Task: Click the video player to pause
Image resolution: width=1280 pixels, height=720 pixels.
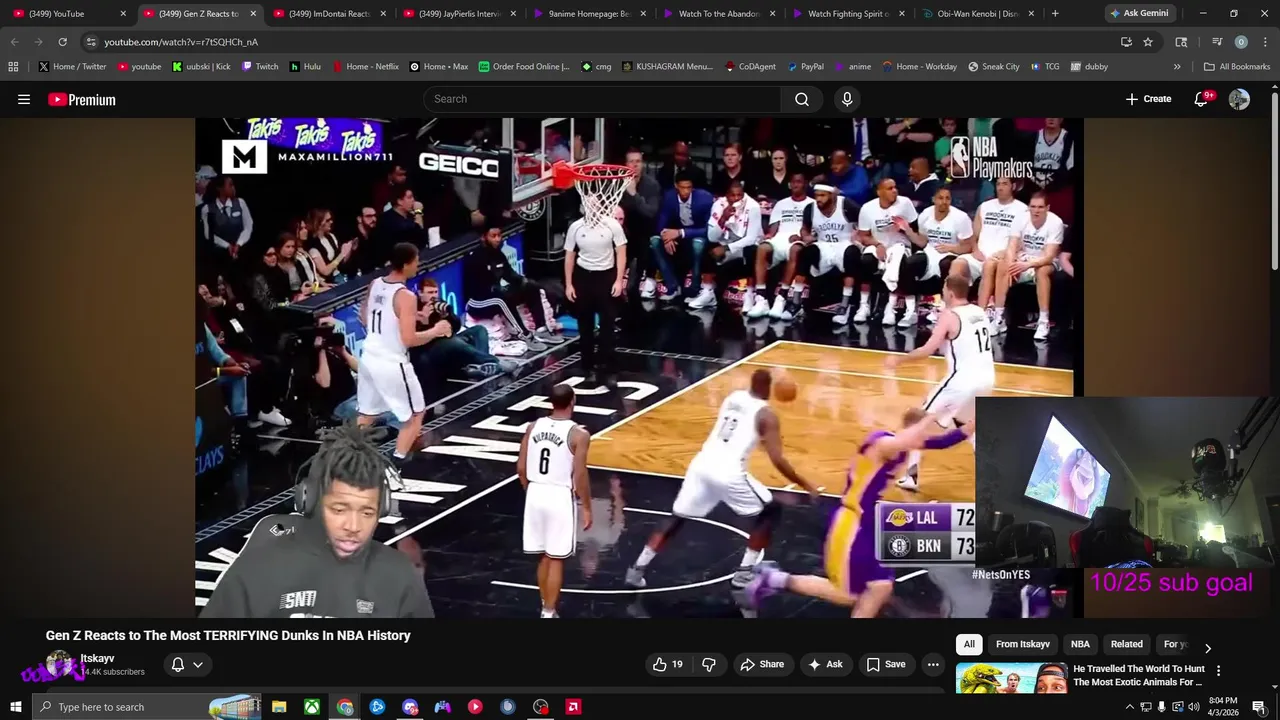Action: [x=639, y=367]
